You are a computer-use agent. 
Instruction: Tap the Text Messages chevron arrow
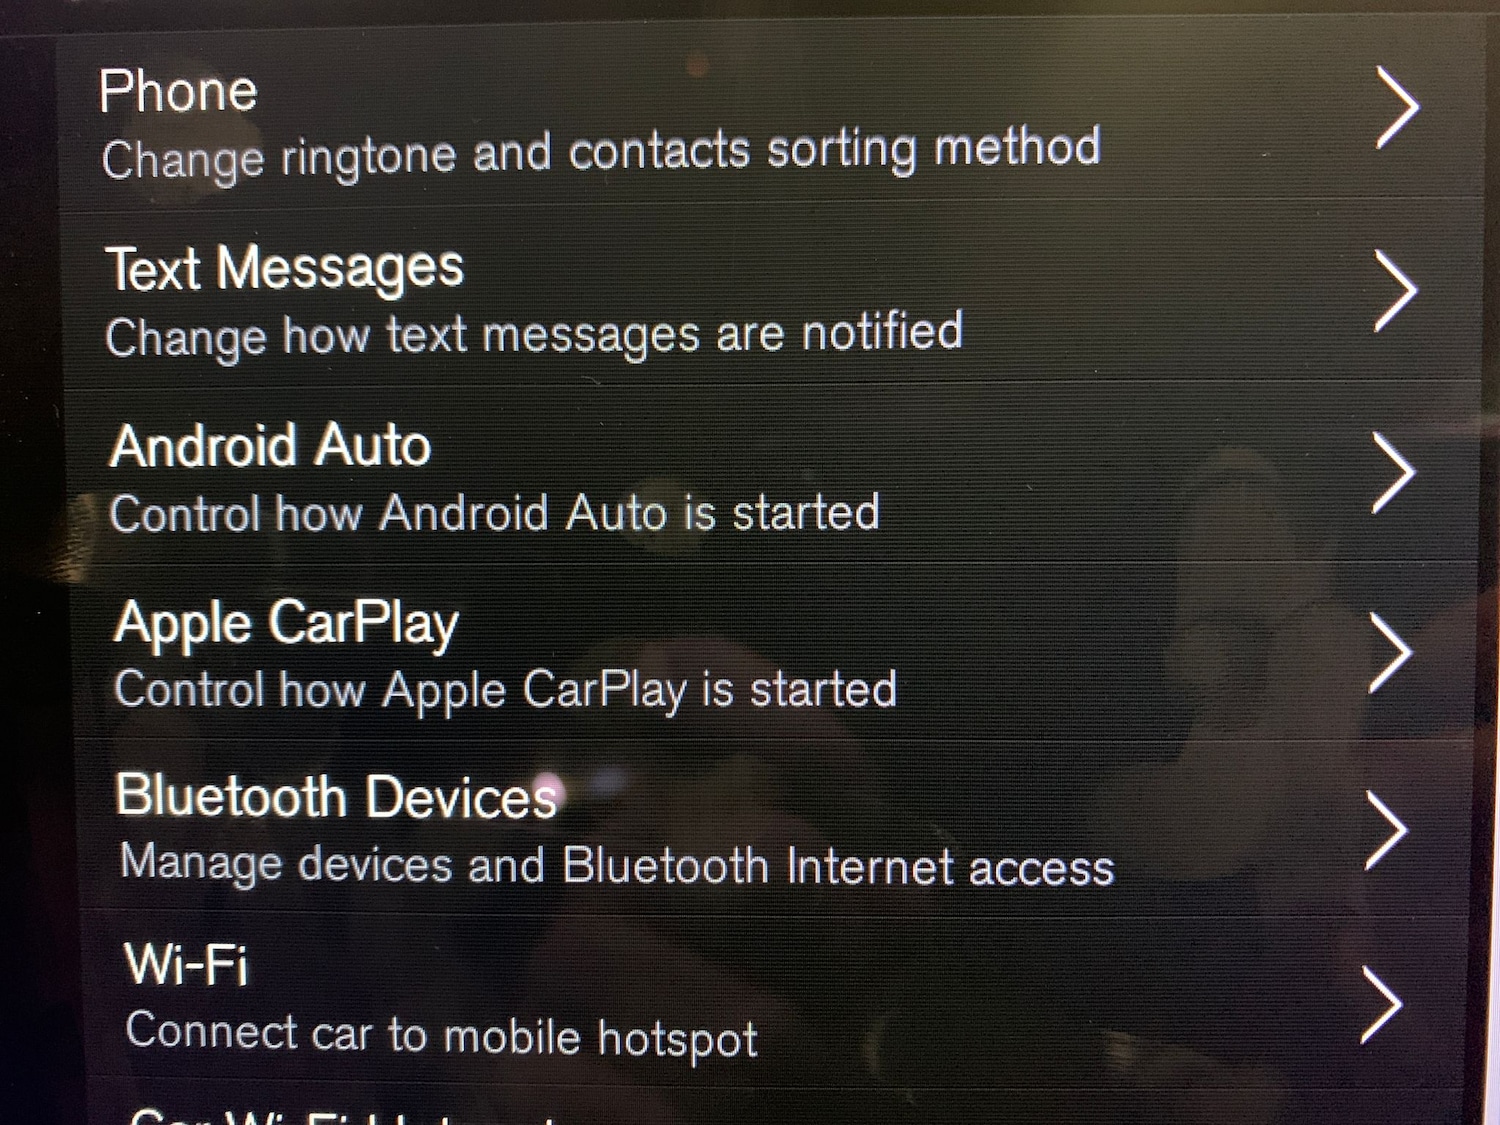click(x=1396, y=291)
